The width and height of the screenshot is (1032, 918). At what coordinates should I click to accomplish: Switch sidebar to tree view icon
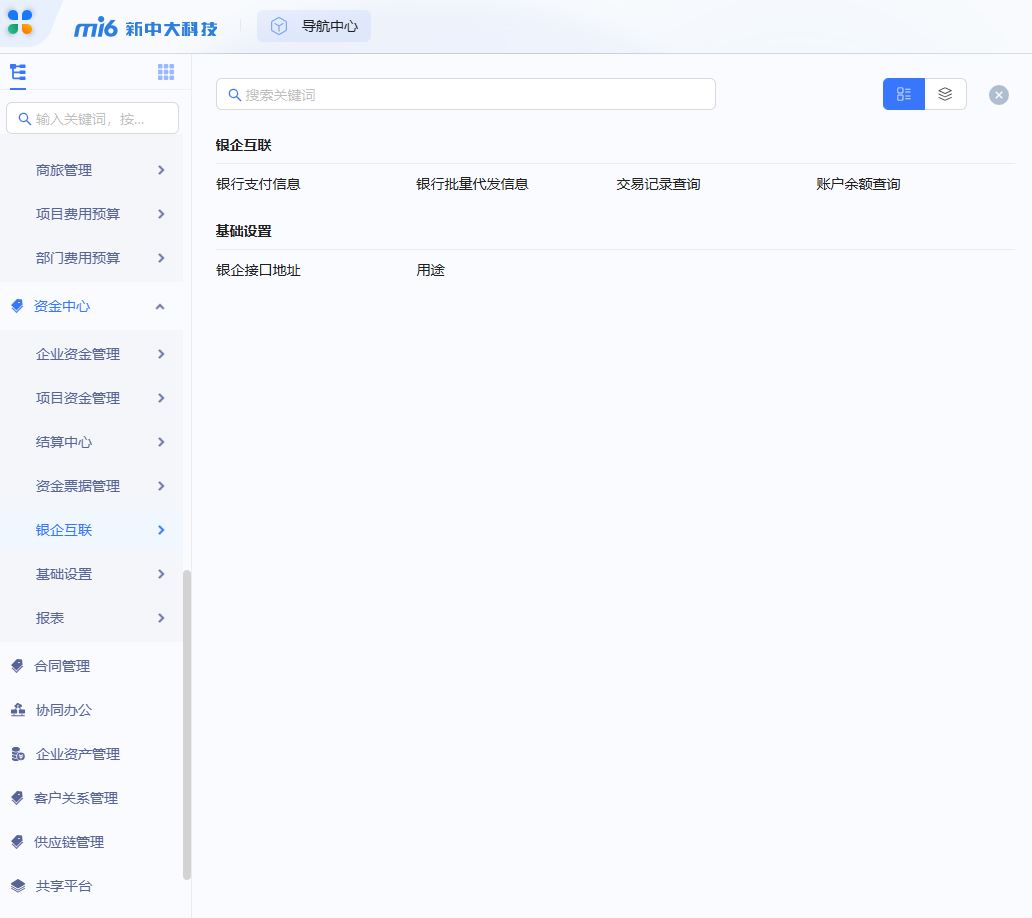[x=18, y=72]
